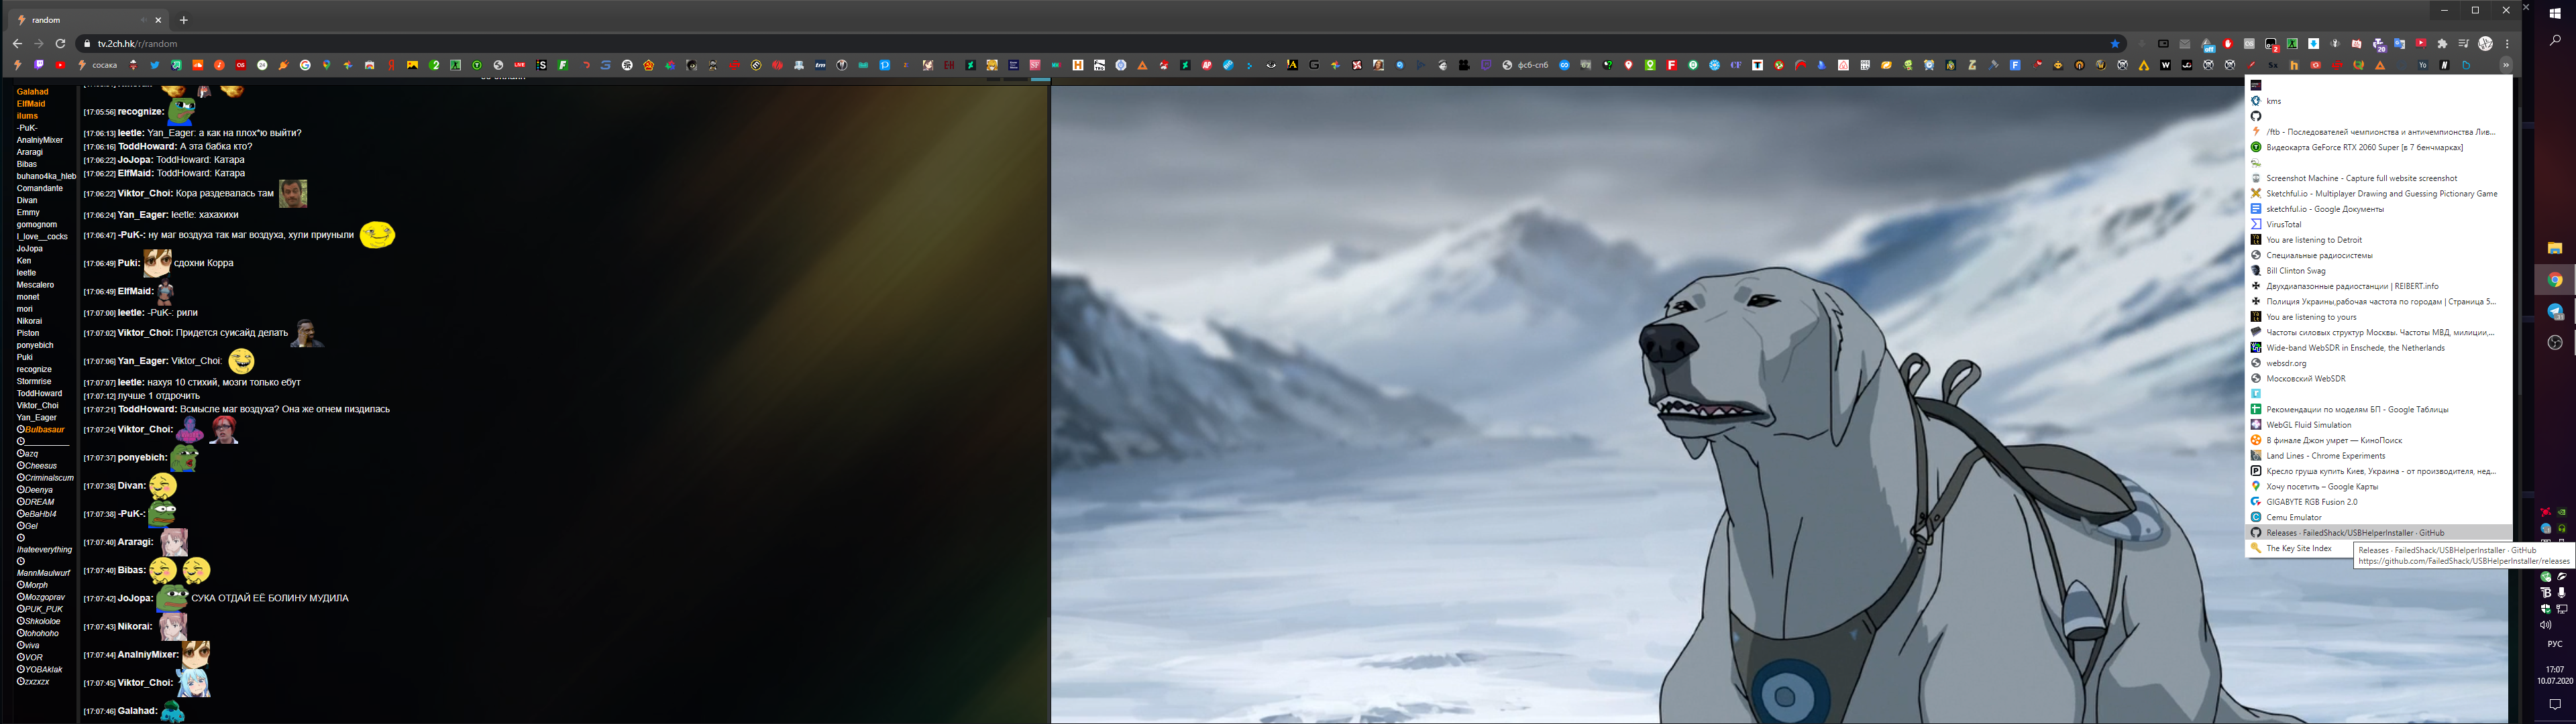The width and height of the screenshot is (2576, 724).
Task: Open the Twitter bird bookmark
Action: (155, 65)
